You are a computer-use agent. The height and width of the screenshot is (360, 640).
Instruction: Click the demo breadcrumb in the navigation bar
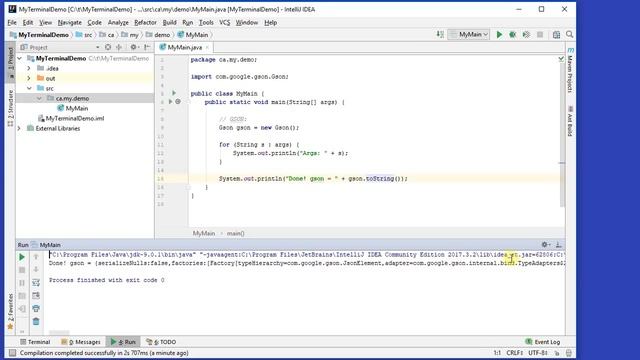tap(158, 35)
